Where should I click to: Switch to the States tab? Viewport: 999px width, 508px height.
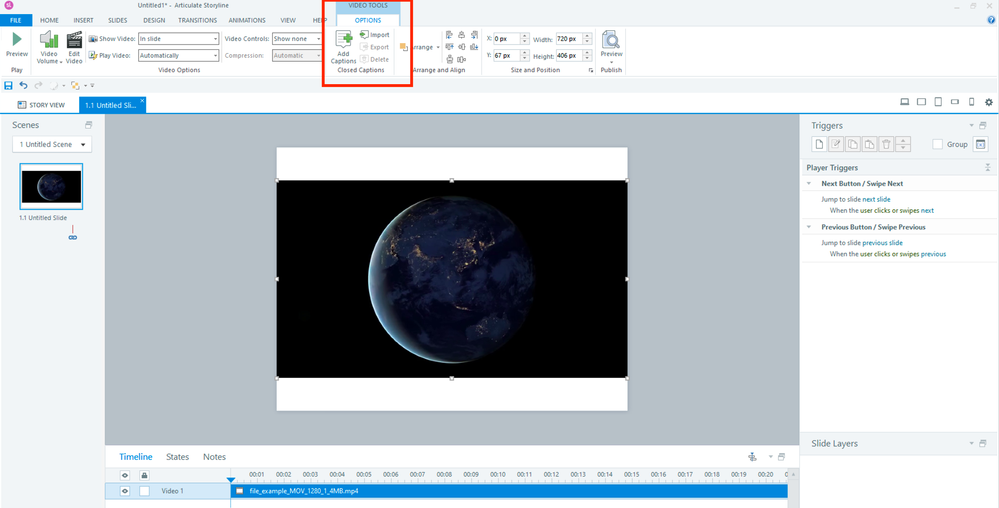coord(177,457)
